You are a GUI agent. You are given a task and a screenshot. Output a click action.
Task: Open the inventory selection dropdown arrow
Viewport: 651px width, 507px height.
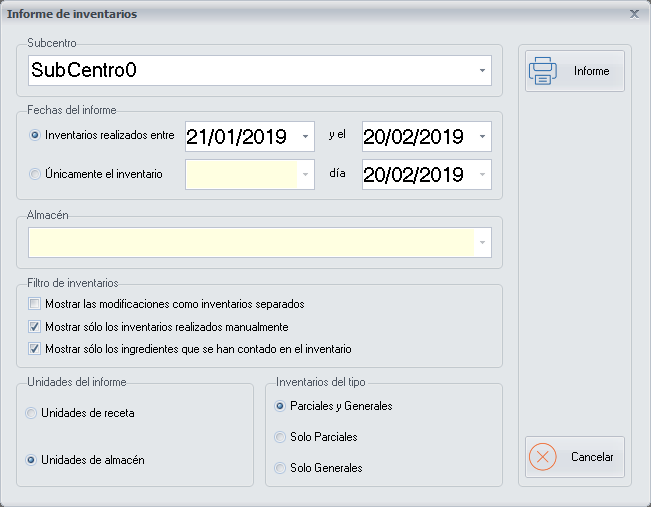(305, 174)
